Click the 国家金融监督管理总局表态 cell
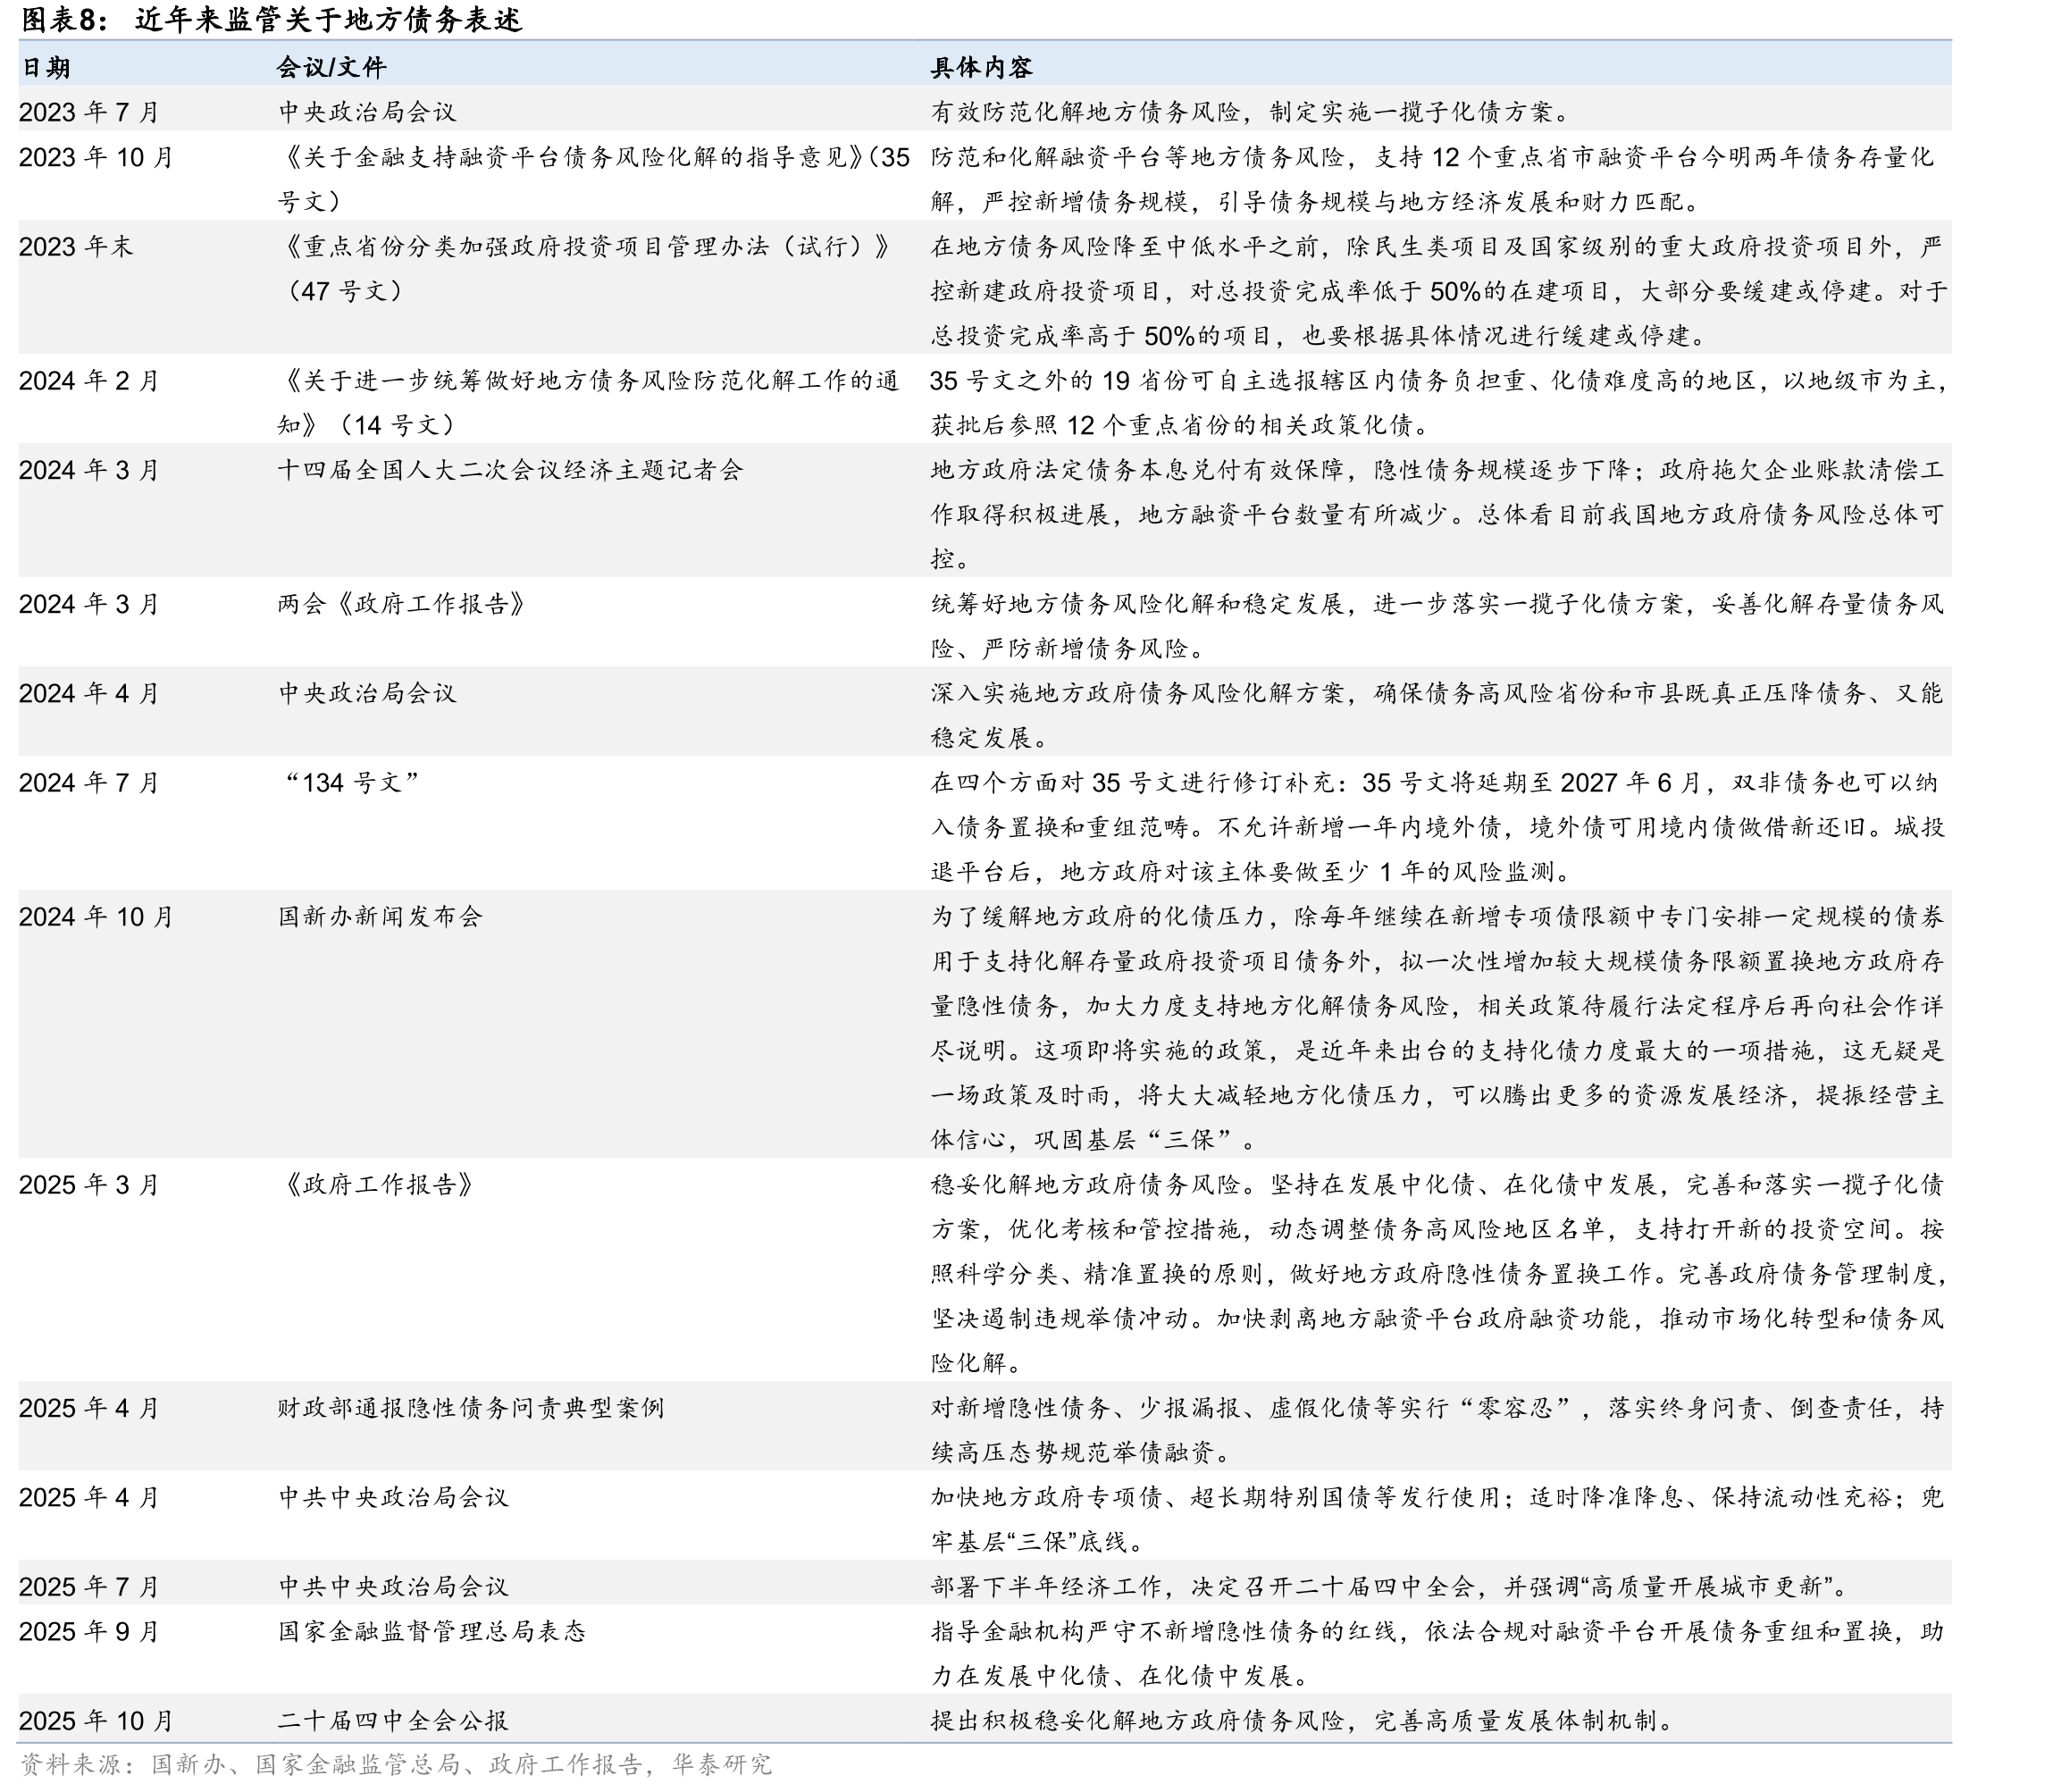2053x1792 pixels. tap(432, 1631)
